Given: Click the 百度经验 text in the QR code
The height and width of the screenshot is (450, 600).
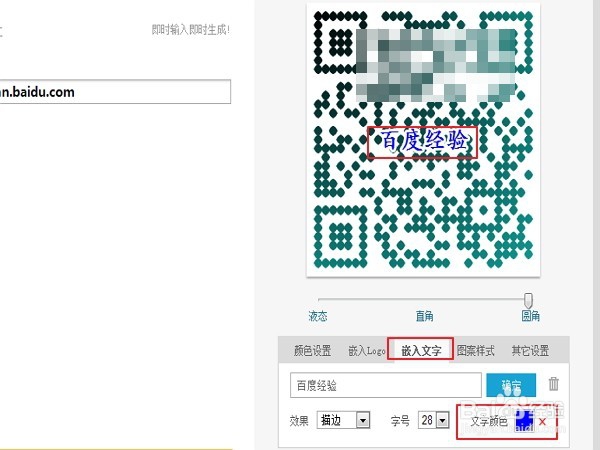Looking at the screenshot, I should [423, 140].
